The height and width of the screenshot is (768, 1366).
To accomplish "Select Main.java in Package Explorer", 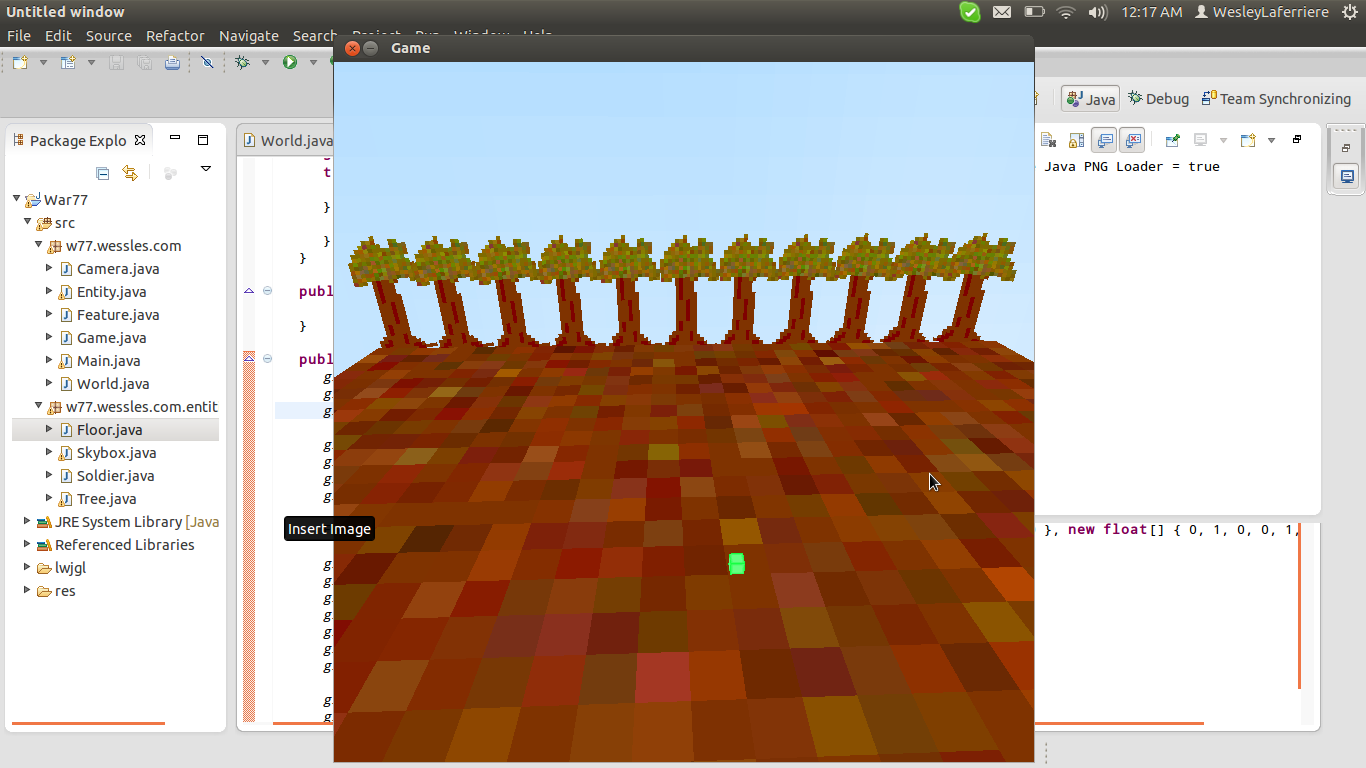I will [x=108, y=361].
